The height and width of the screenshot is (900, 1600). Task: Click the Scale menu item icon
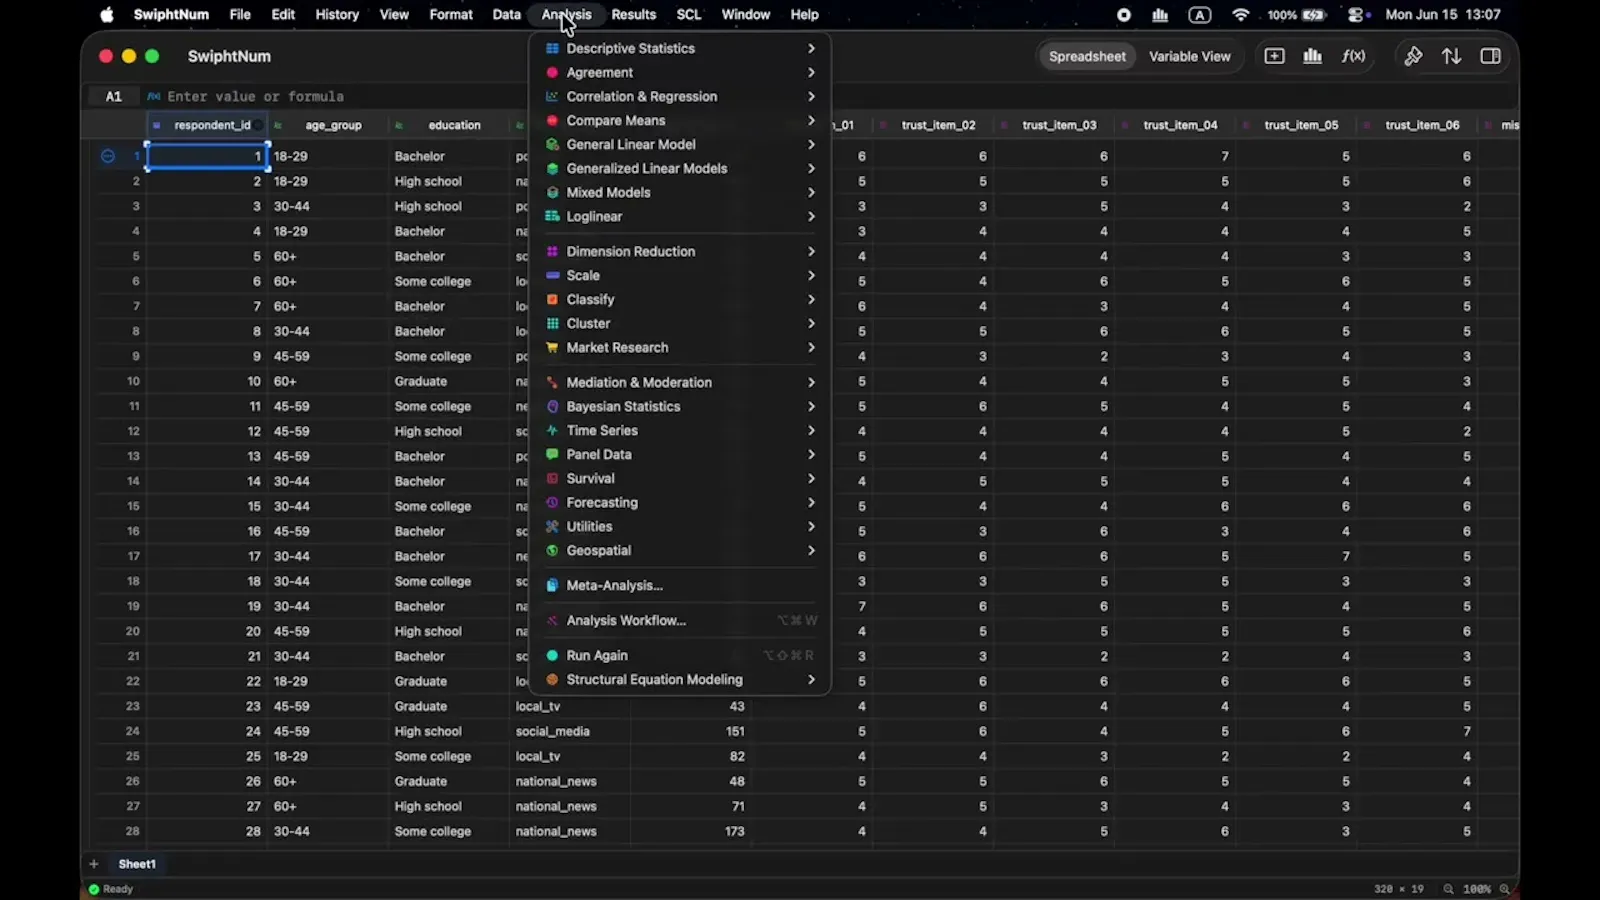pyautogui.click(x=552, y=275)
